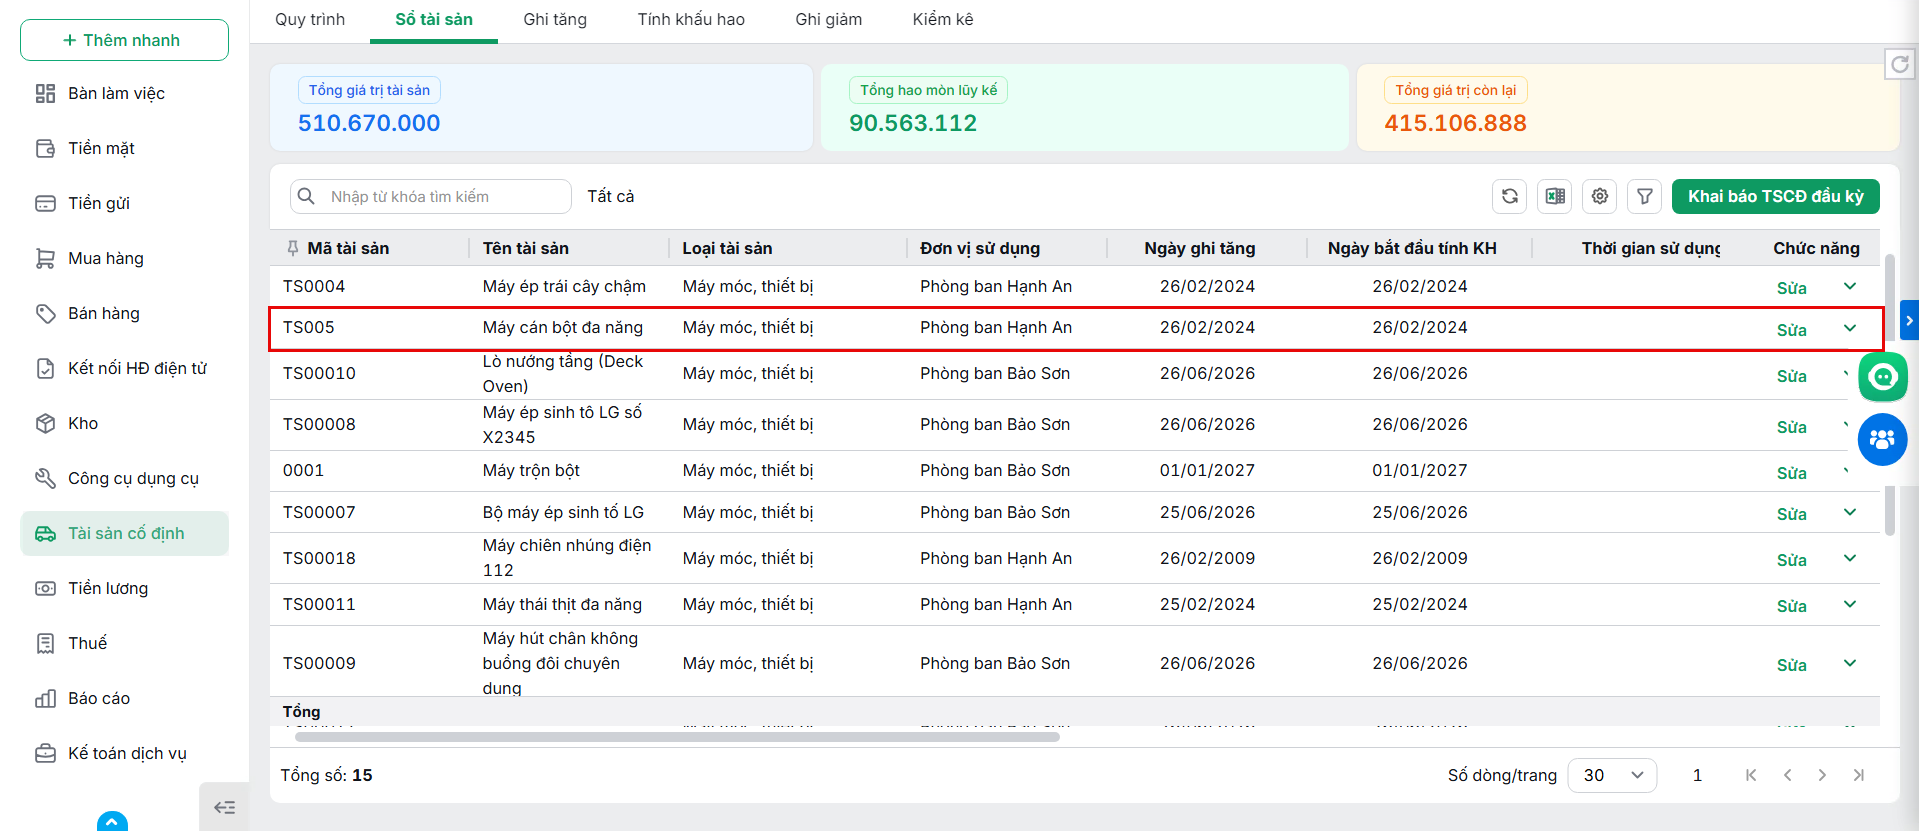This screenshot has width=1919, height=831.
Task: Select the Sổ tài sản tab
Action: tap(434, 19)
